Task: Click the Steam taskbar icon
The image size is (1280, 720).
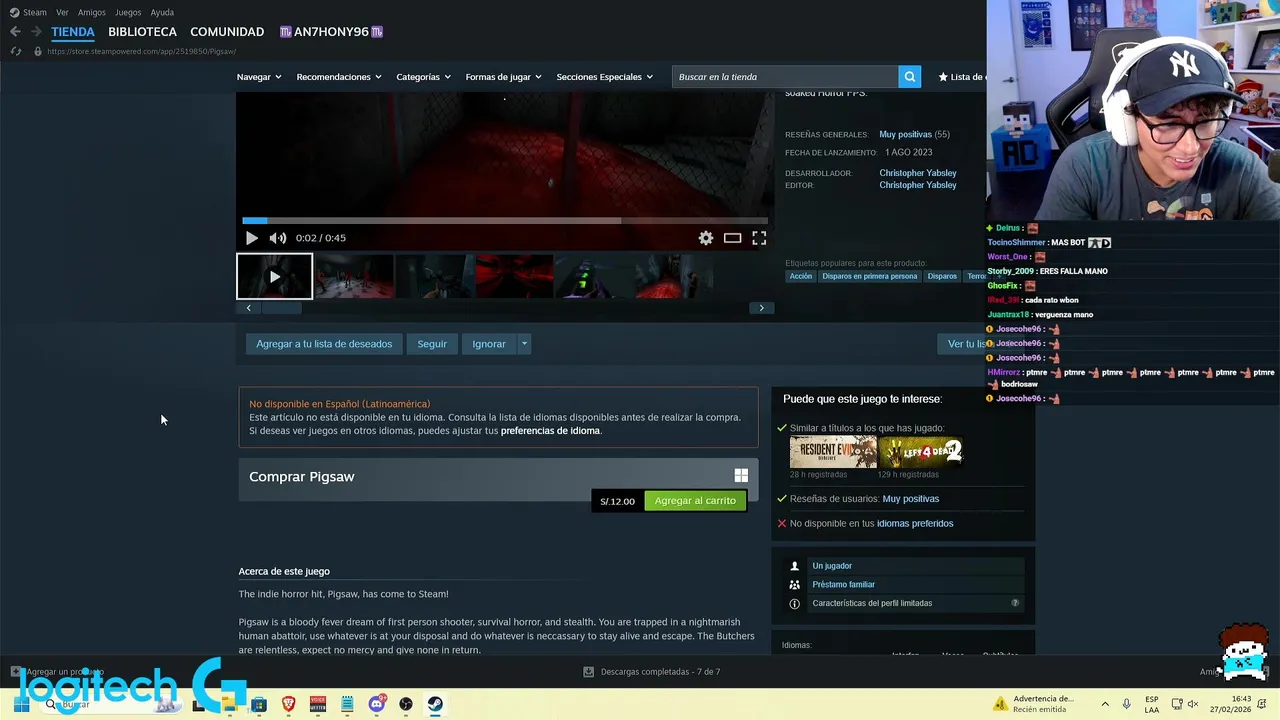Action: pos(435,705)
